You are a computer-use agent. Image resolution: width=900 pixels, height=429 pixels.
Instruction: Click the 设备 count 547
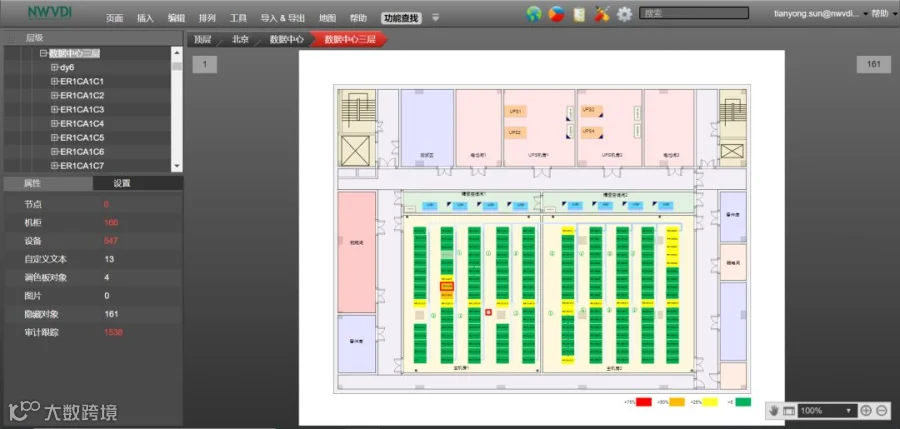click(111, 241)
